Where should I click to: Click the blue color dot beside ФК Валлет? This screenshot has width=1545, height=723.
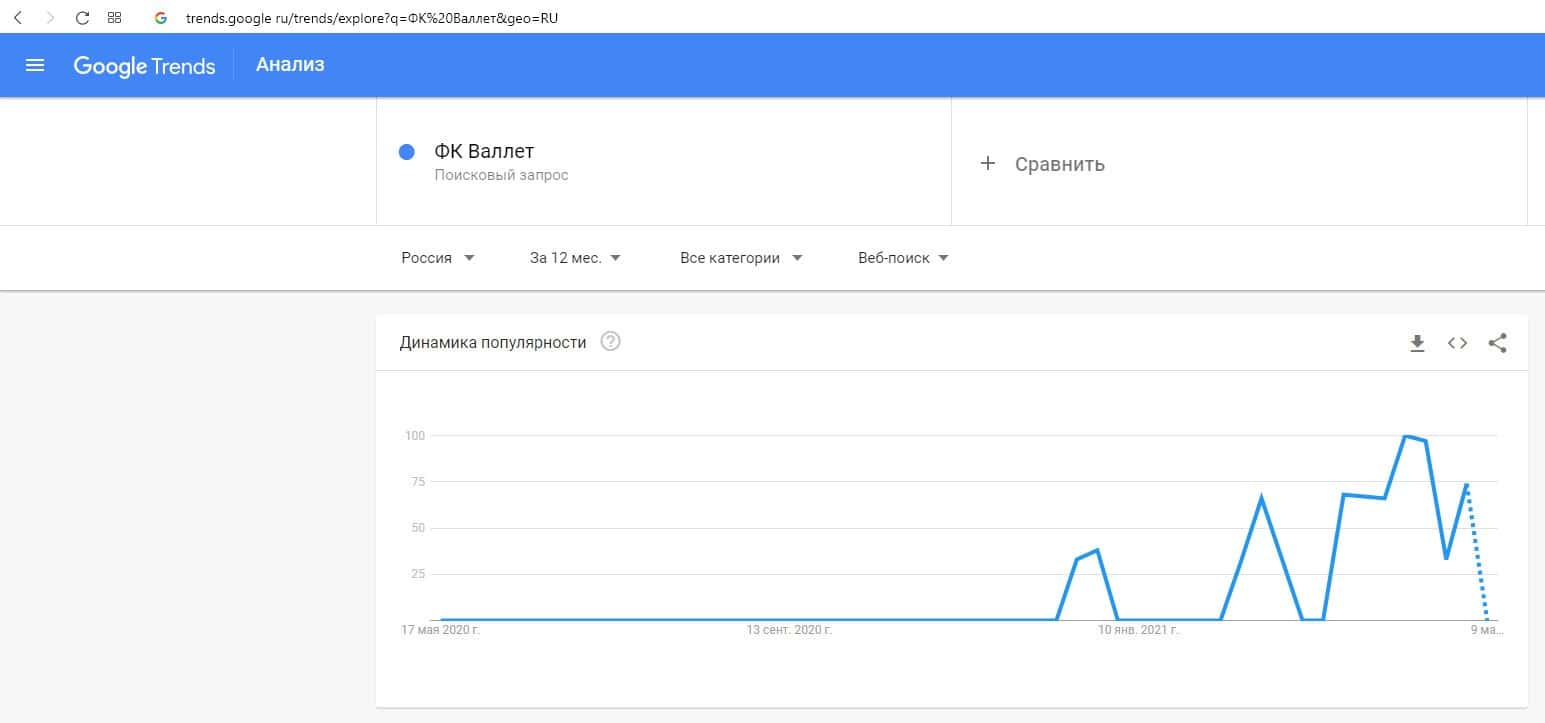[407, 152]
